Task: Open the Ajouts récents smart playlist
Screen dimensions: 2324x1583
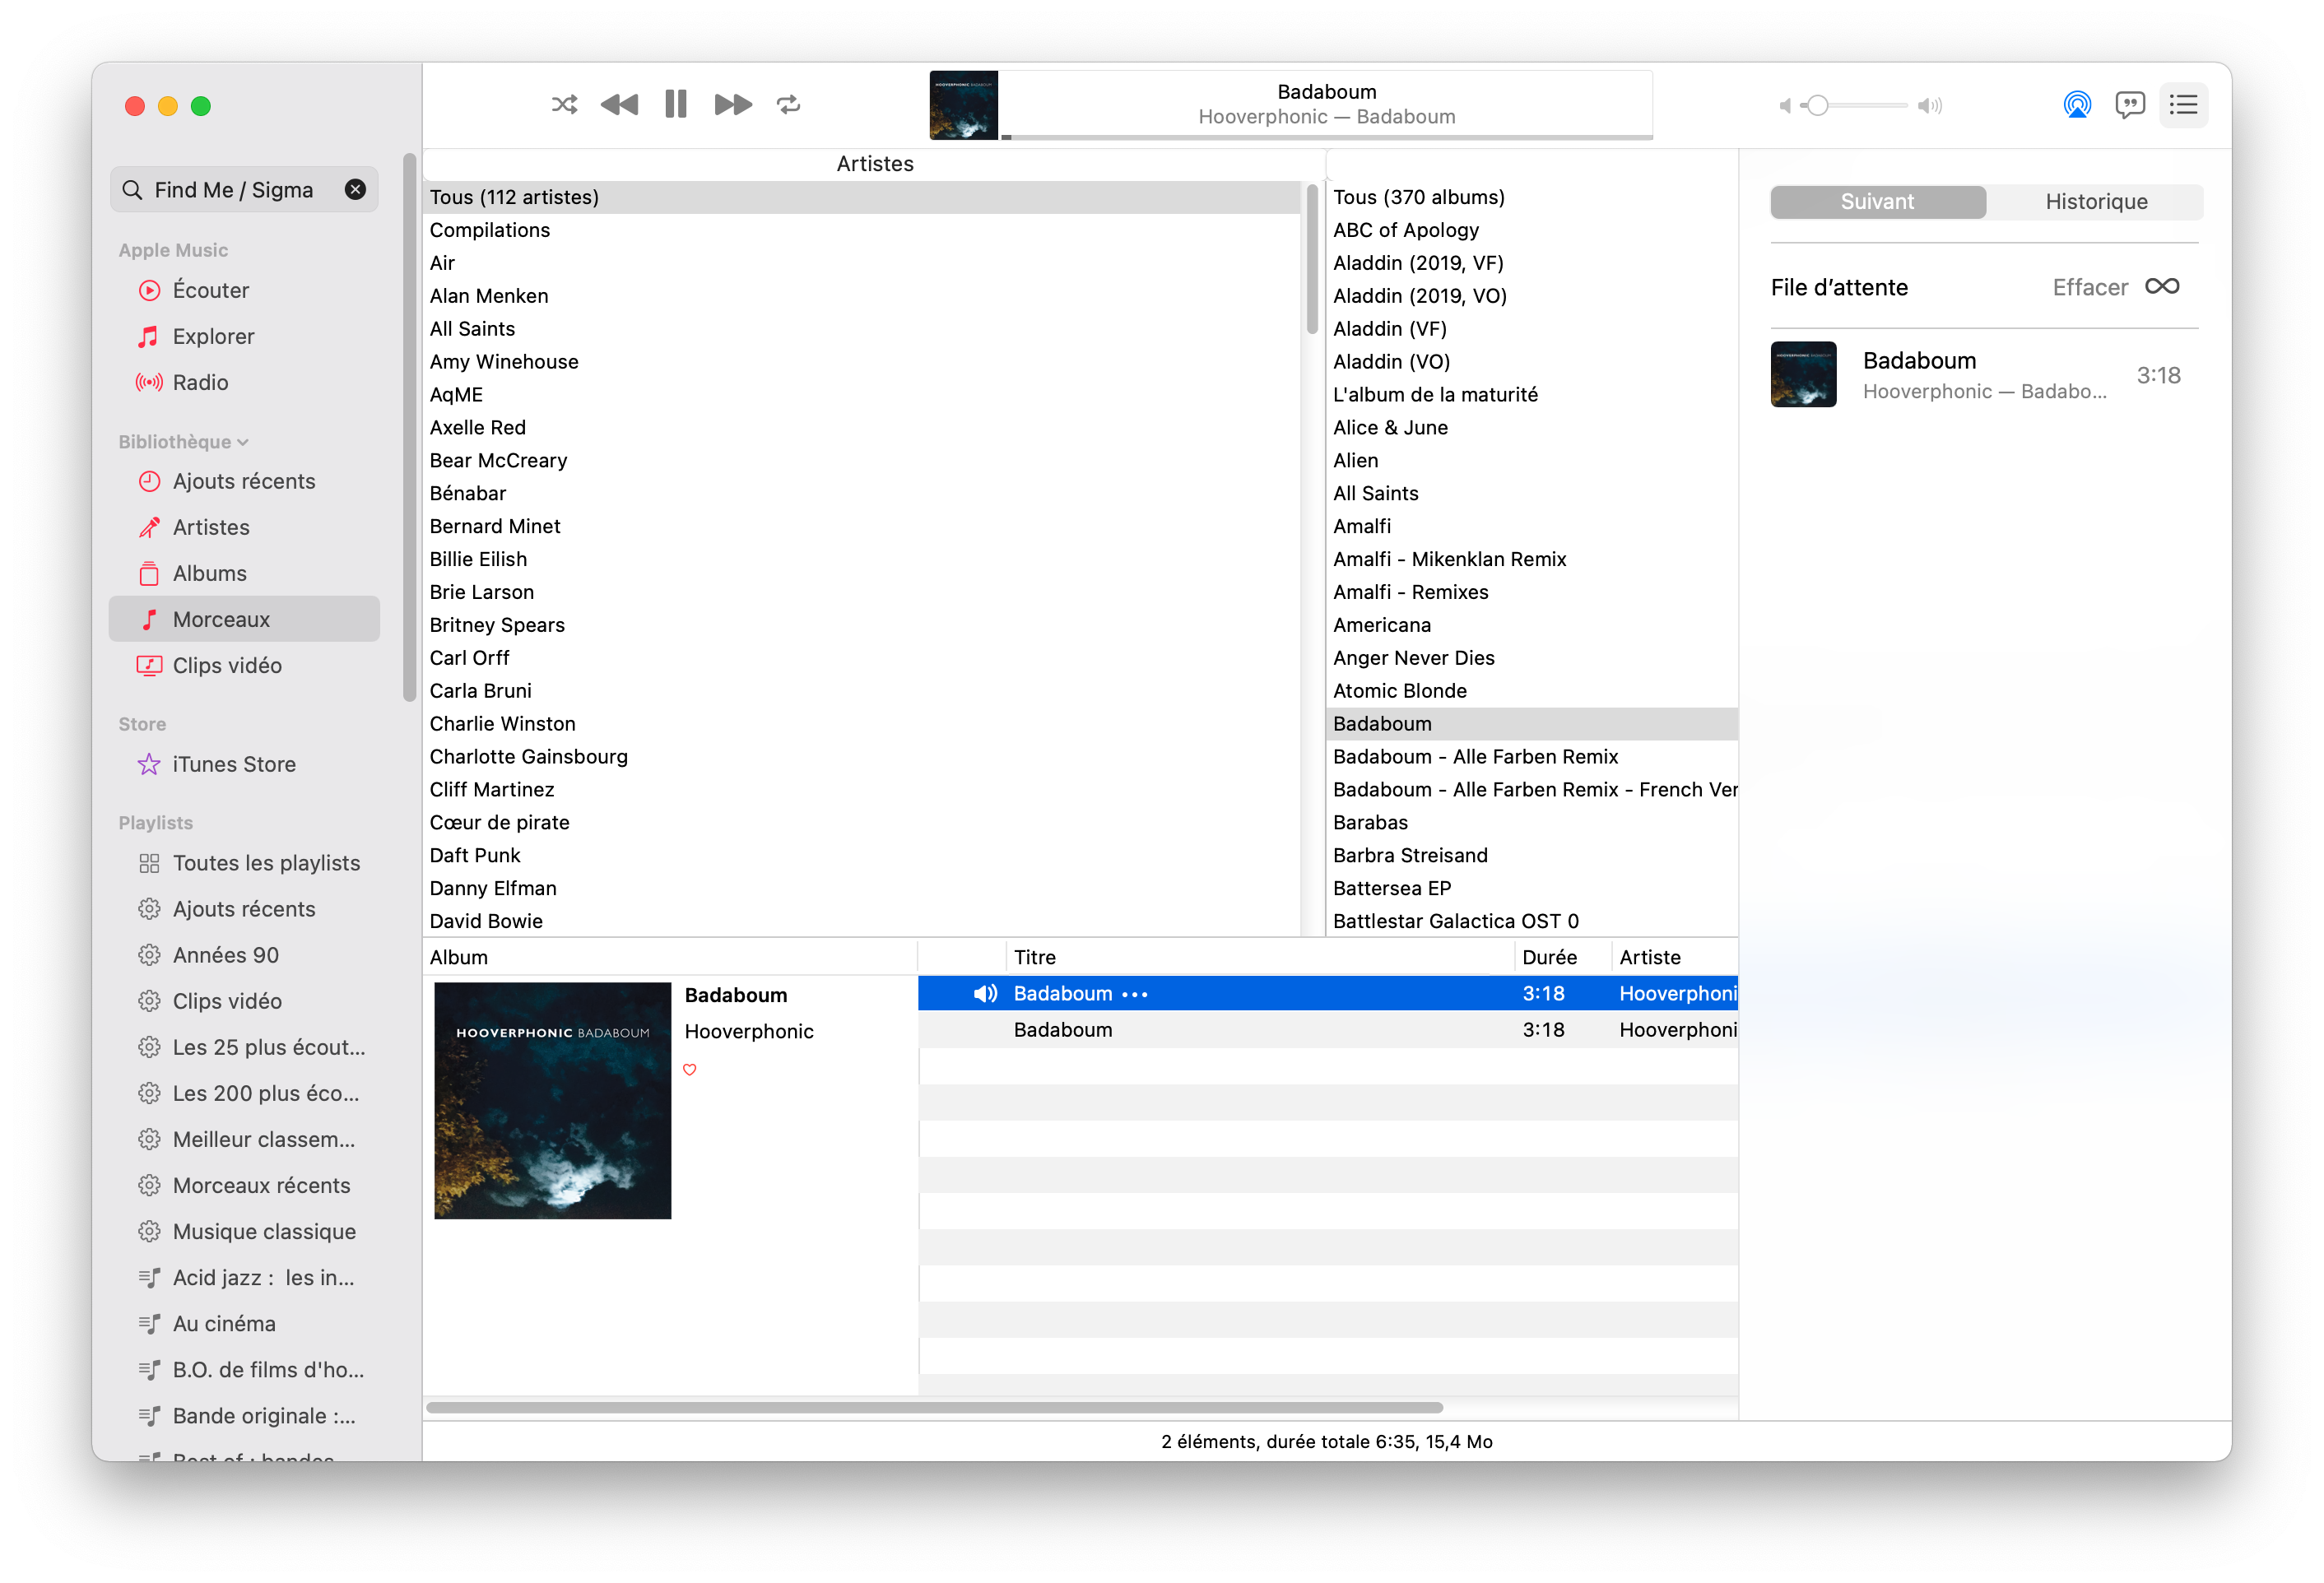Action: pyautogui.click(x=244, y=909)
